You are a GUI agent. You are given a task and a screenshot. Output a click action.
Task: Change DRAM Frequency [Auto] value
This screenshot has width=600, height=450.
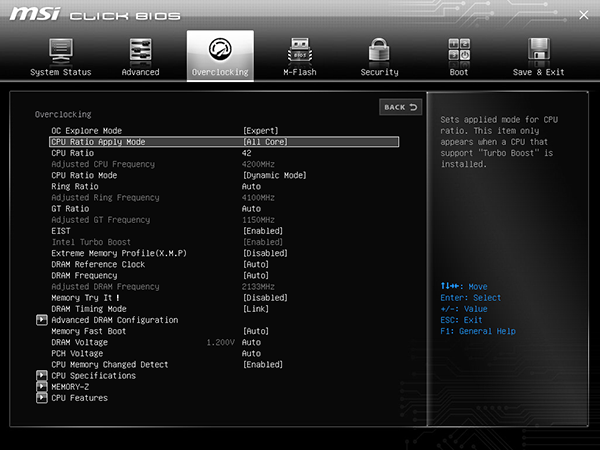point(256,276)
